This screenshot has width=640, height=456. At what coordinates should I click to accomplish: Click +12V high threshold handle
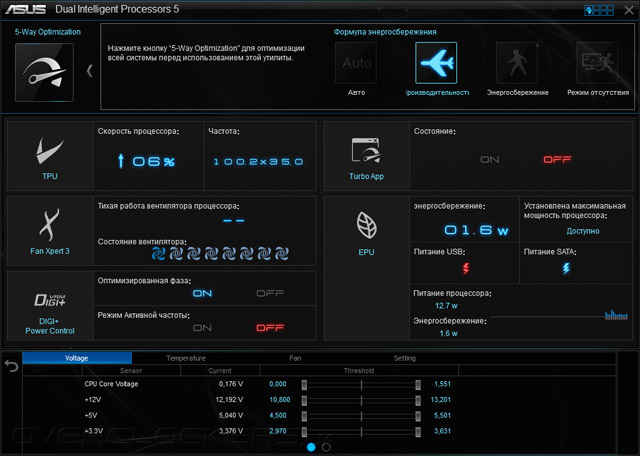[x=418, y=400]
